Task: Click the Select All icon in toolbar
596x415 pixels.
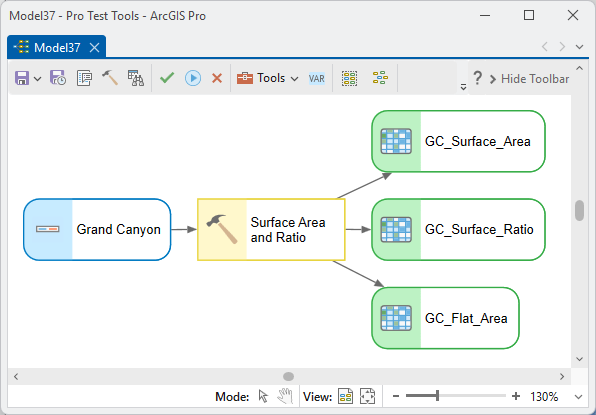Action: point(349,78)
